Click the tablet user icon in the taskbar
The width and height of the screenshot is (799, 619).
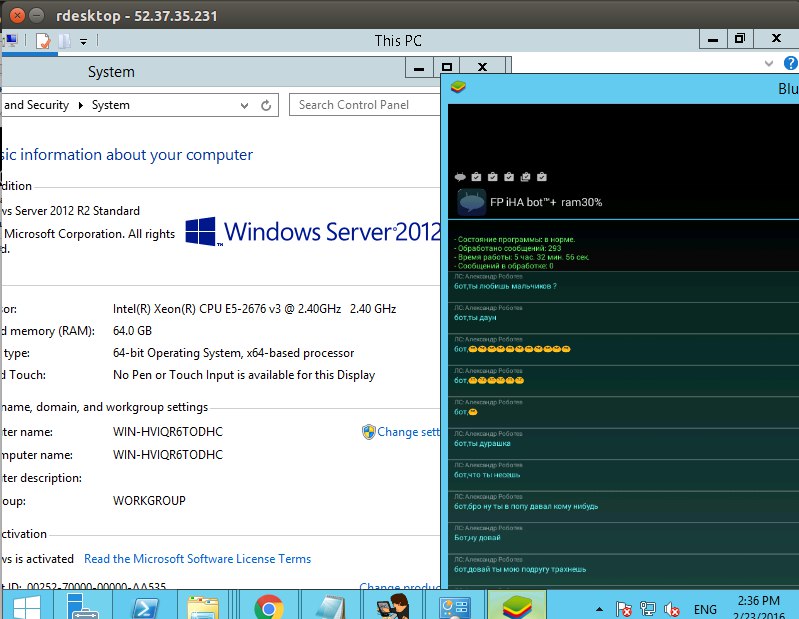pos(392,608)
